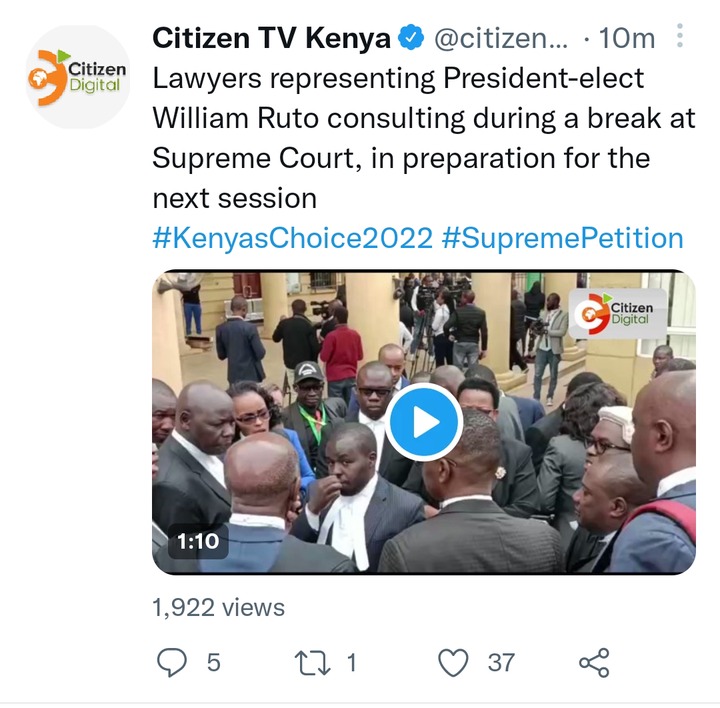Open the reply comment icon

tap(172, 663)
